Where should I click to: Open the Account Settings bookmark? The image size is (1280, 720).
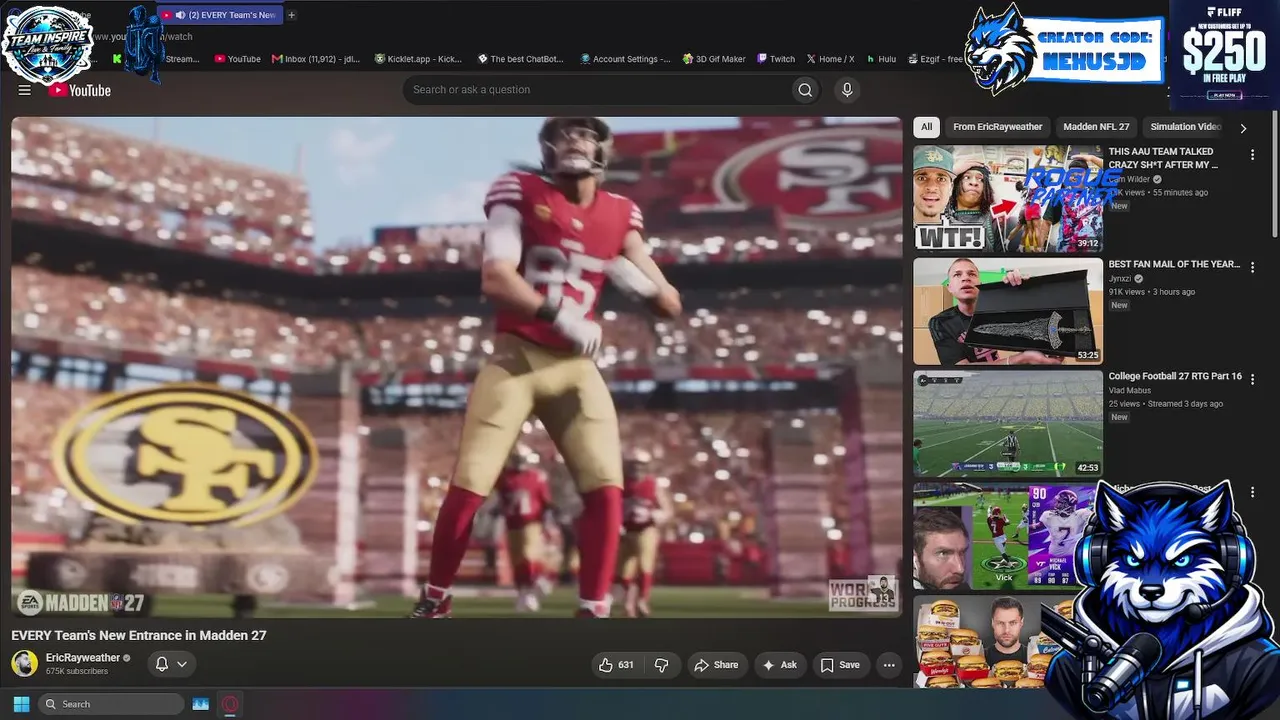[626, 59]
